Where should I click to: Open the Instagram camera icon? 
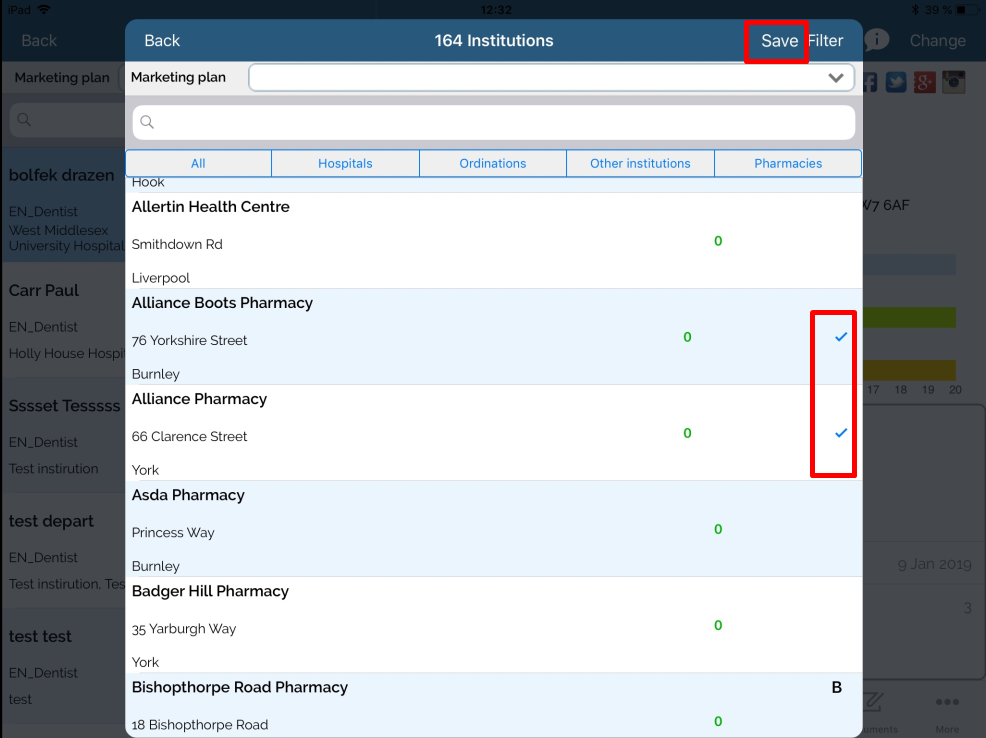(954, 82)
